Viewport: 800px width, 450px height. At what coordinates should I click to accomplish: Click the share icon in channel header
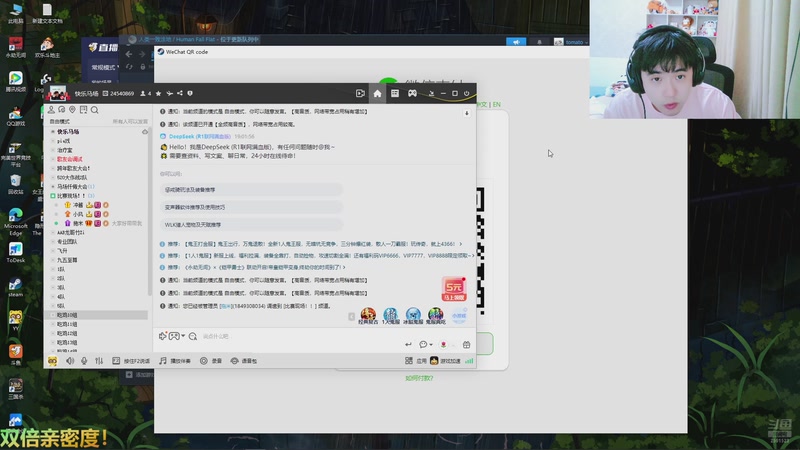pyautogui.click(x=180, y=93)
